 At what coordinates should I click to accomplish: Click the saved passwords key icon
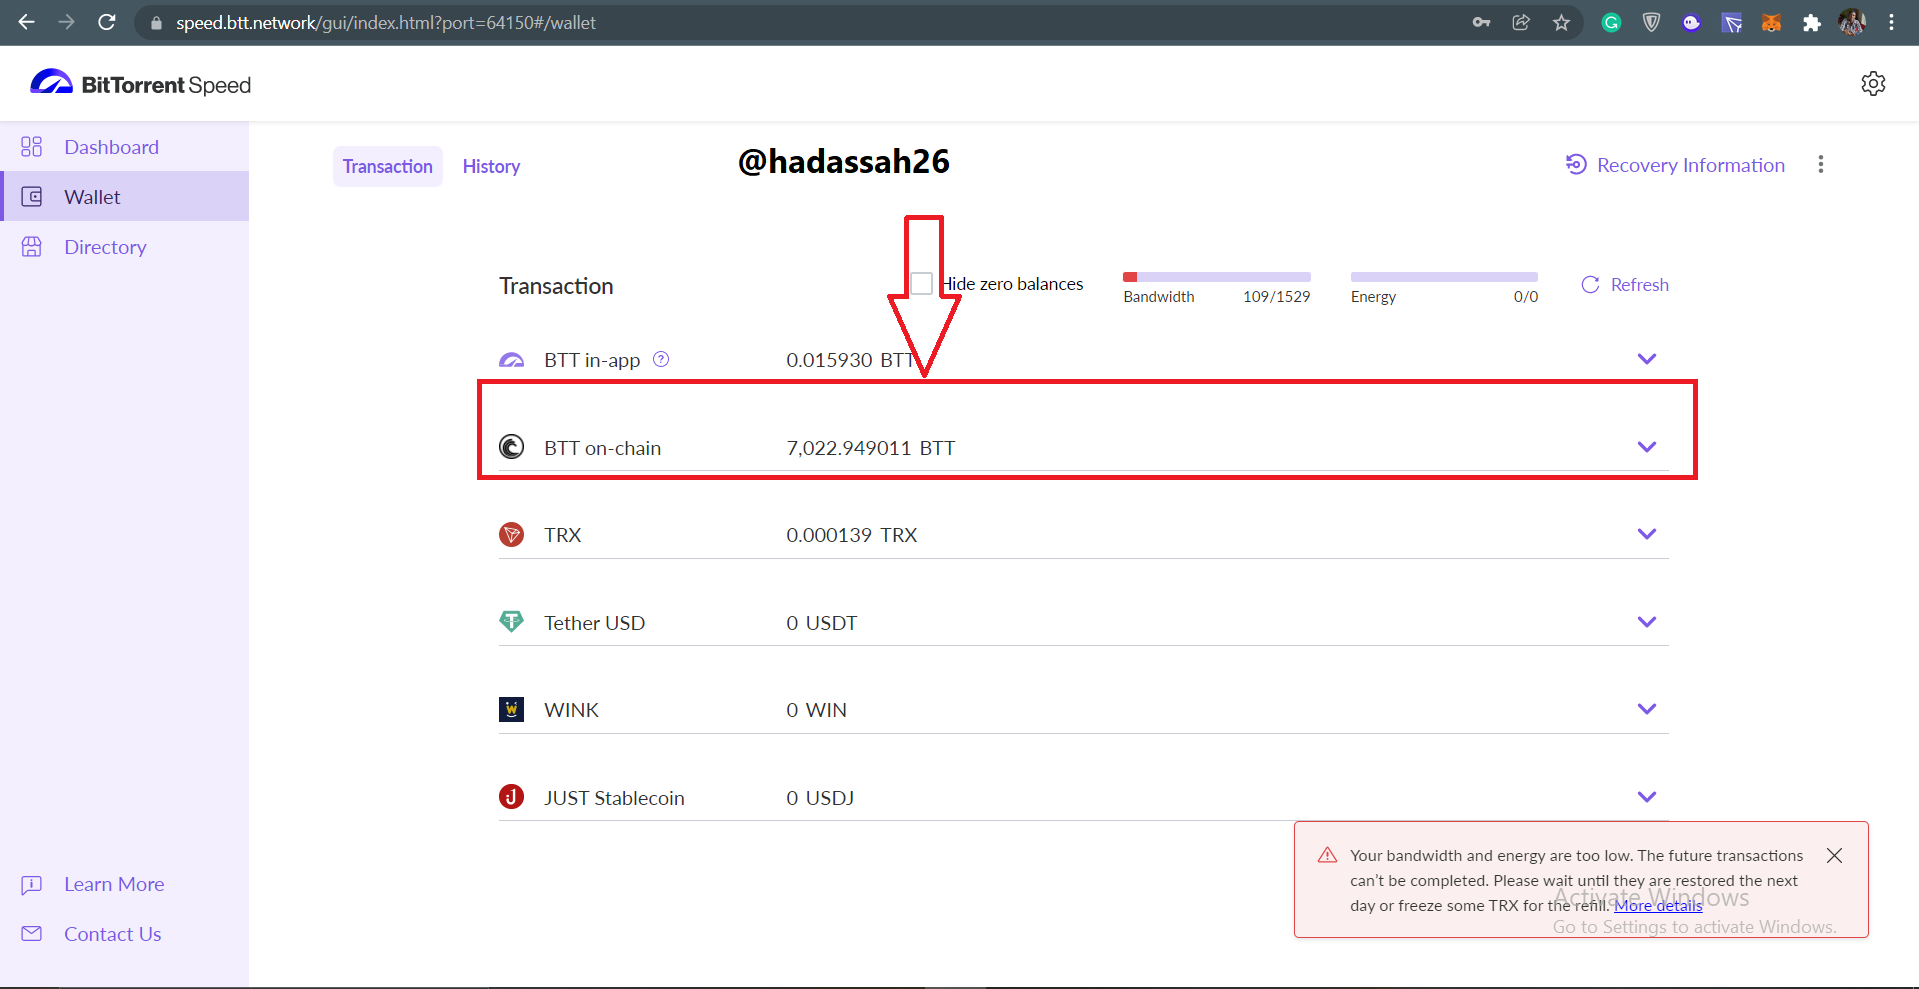tap(1481, 22)
